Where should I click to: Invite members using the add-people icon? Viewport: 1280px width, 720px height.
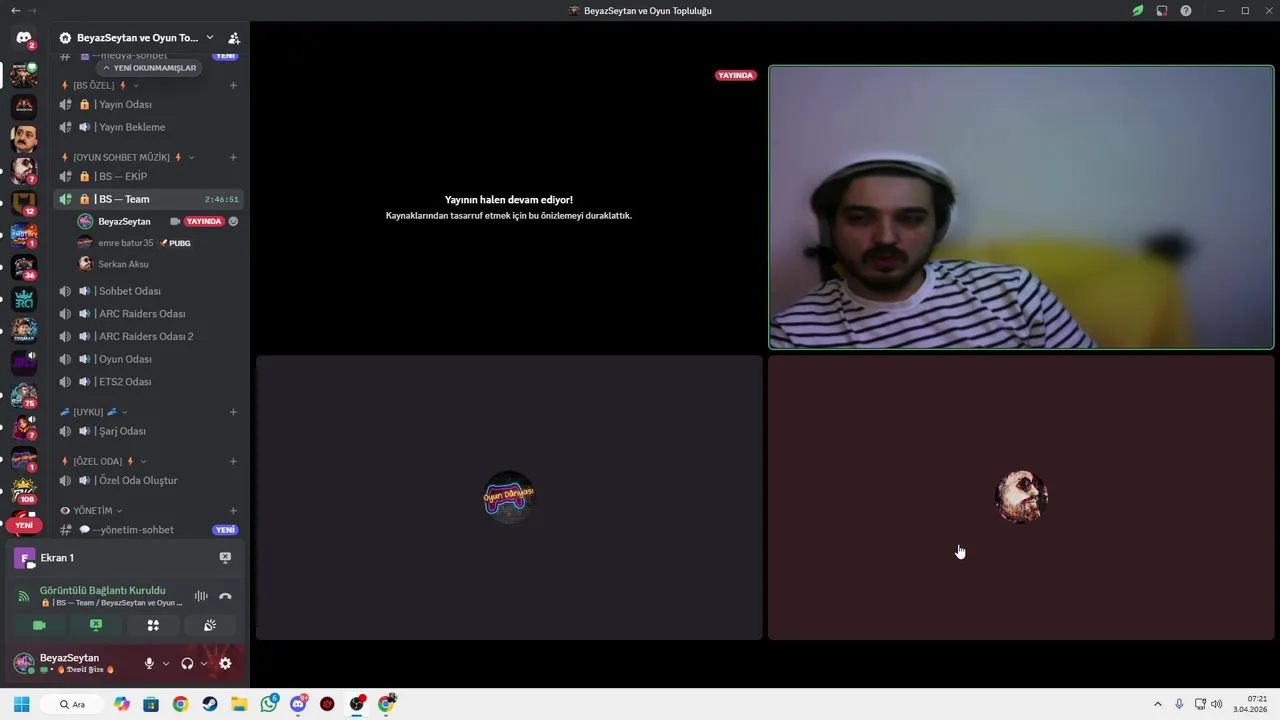coord(234,38)
